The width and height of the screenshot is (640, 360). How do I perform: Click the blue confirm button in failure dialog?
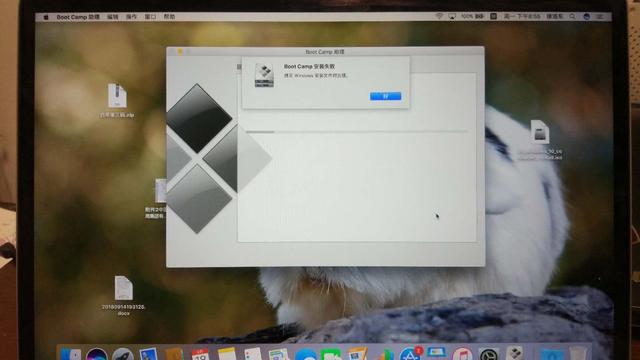click(x=385, y=96)
